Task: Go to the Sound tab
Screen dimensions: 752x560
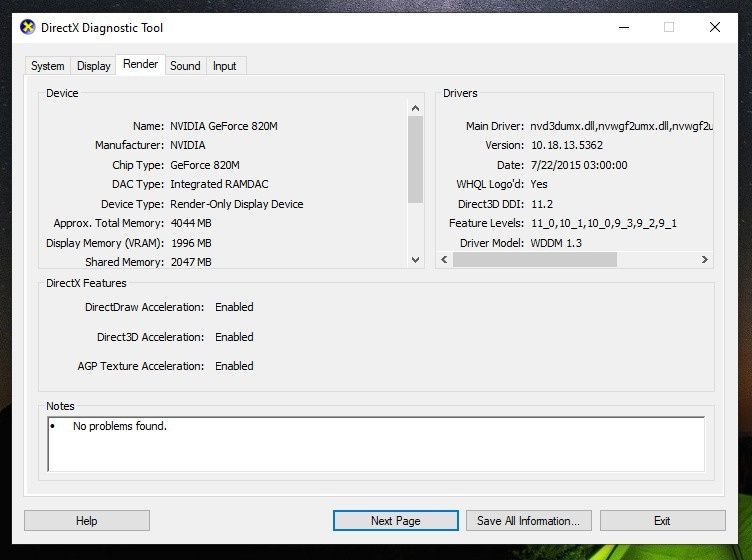Action: 185,66
